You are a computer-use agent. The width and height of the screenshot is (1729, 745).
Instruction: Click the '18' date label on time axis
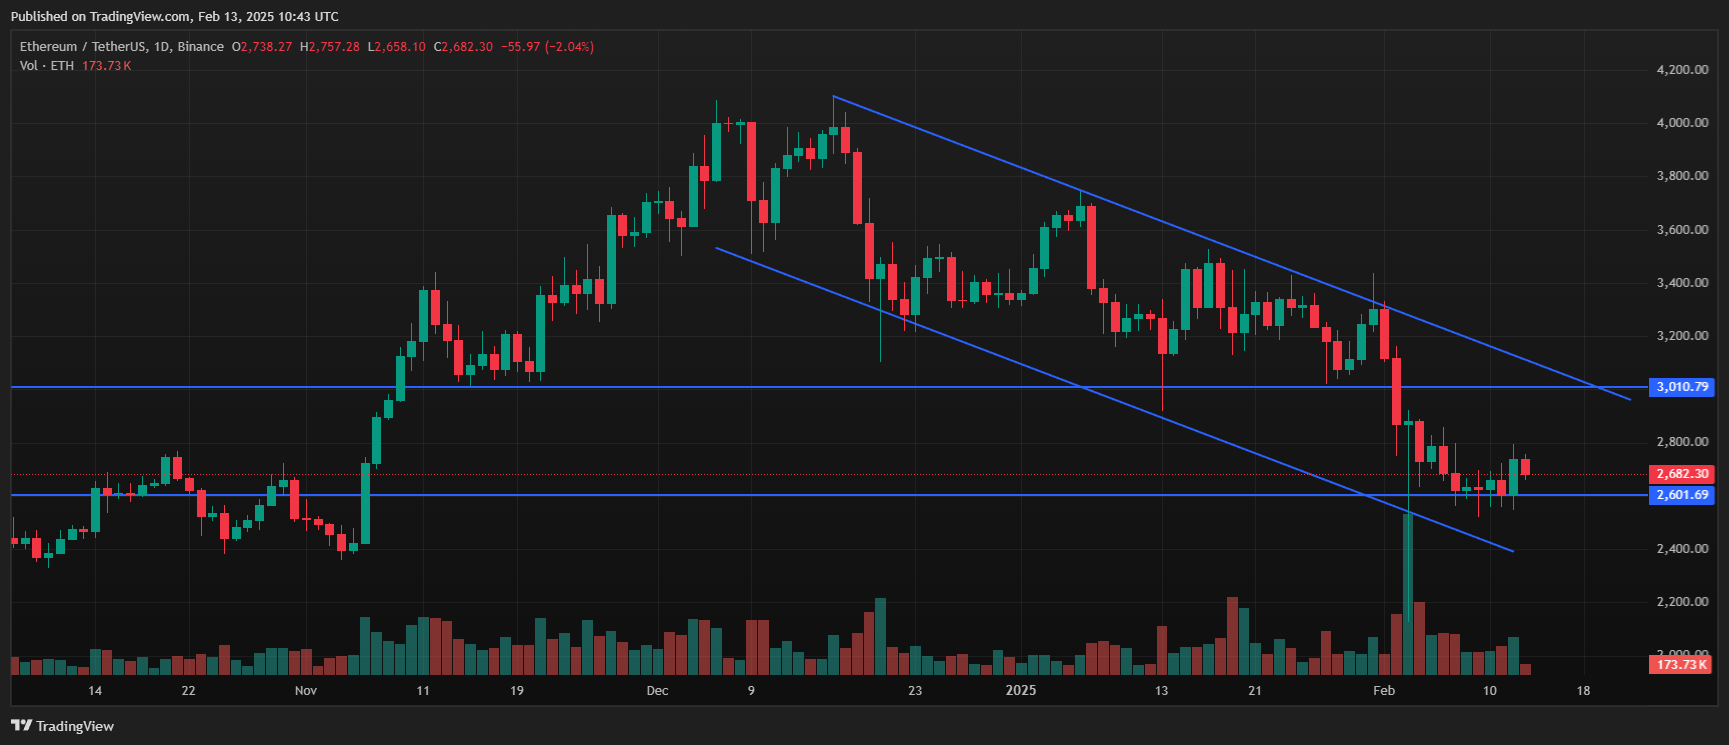point(1583,691)
